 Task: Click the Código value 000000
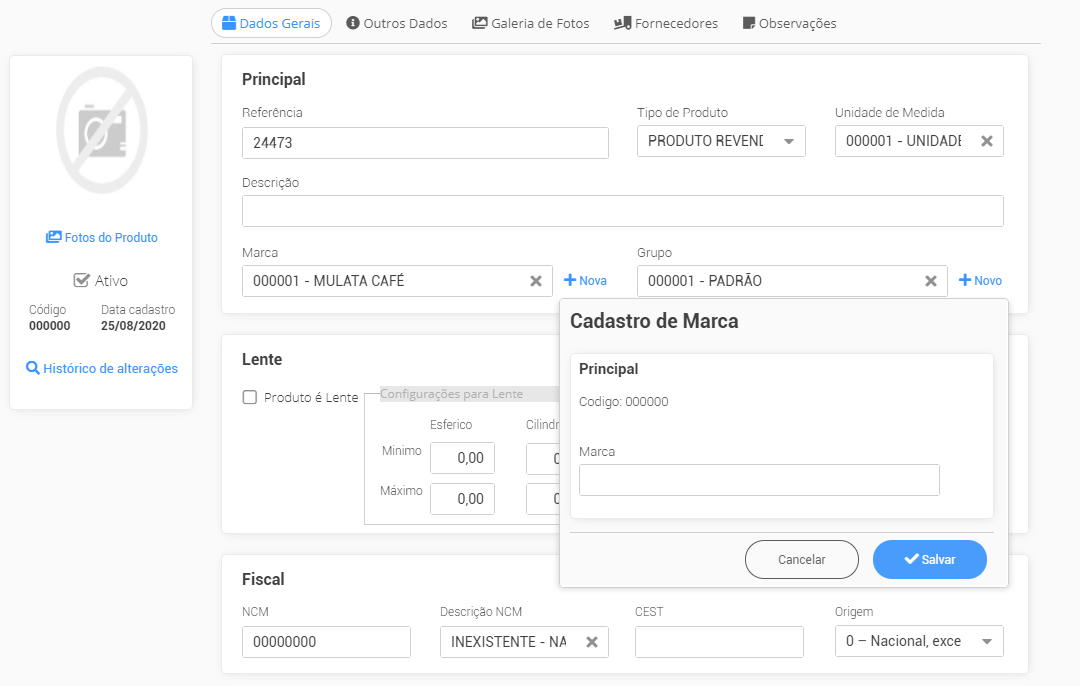point(50,326)
